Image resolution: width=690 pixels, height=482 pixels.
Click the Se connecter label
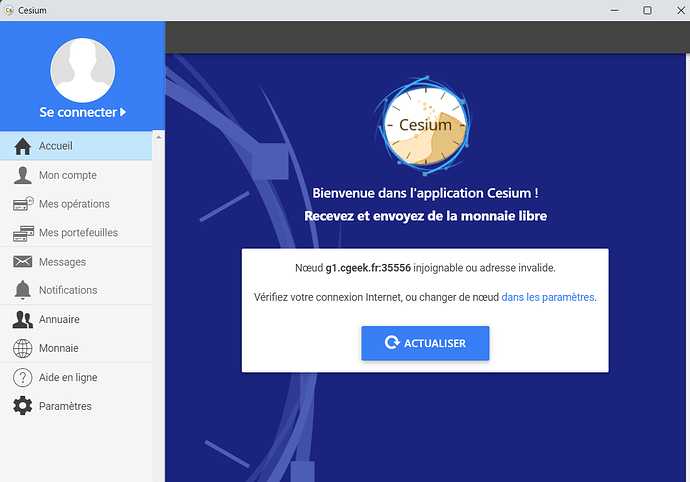[x=78, y=113]
